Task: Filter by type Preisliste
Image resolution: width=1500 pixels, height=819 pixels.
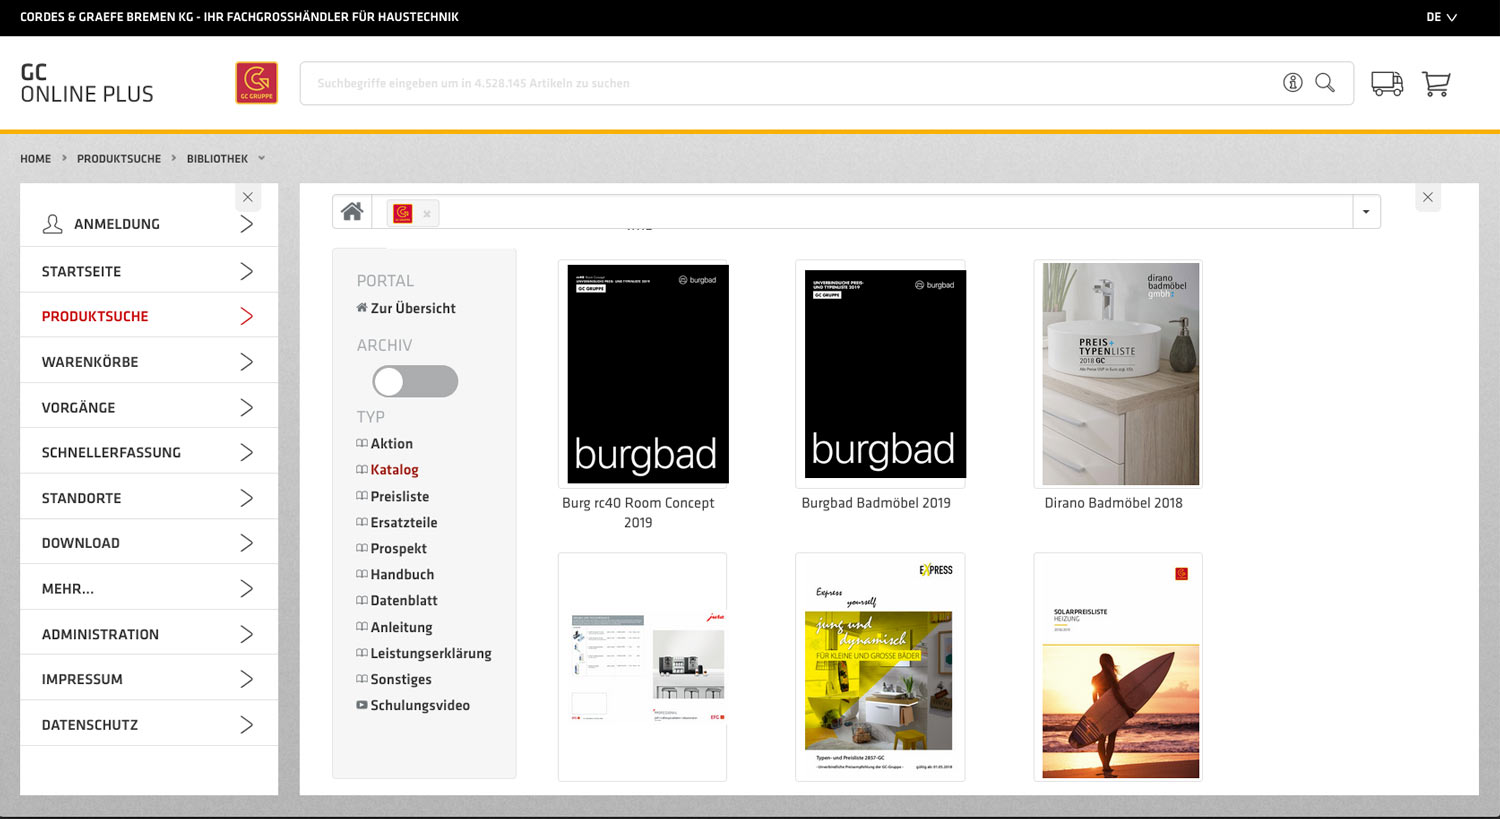Action: pos(399,496)
